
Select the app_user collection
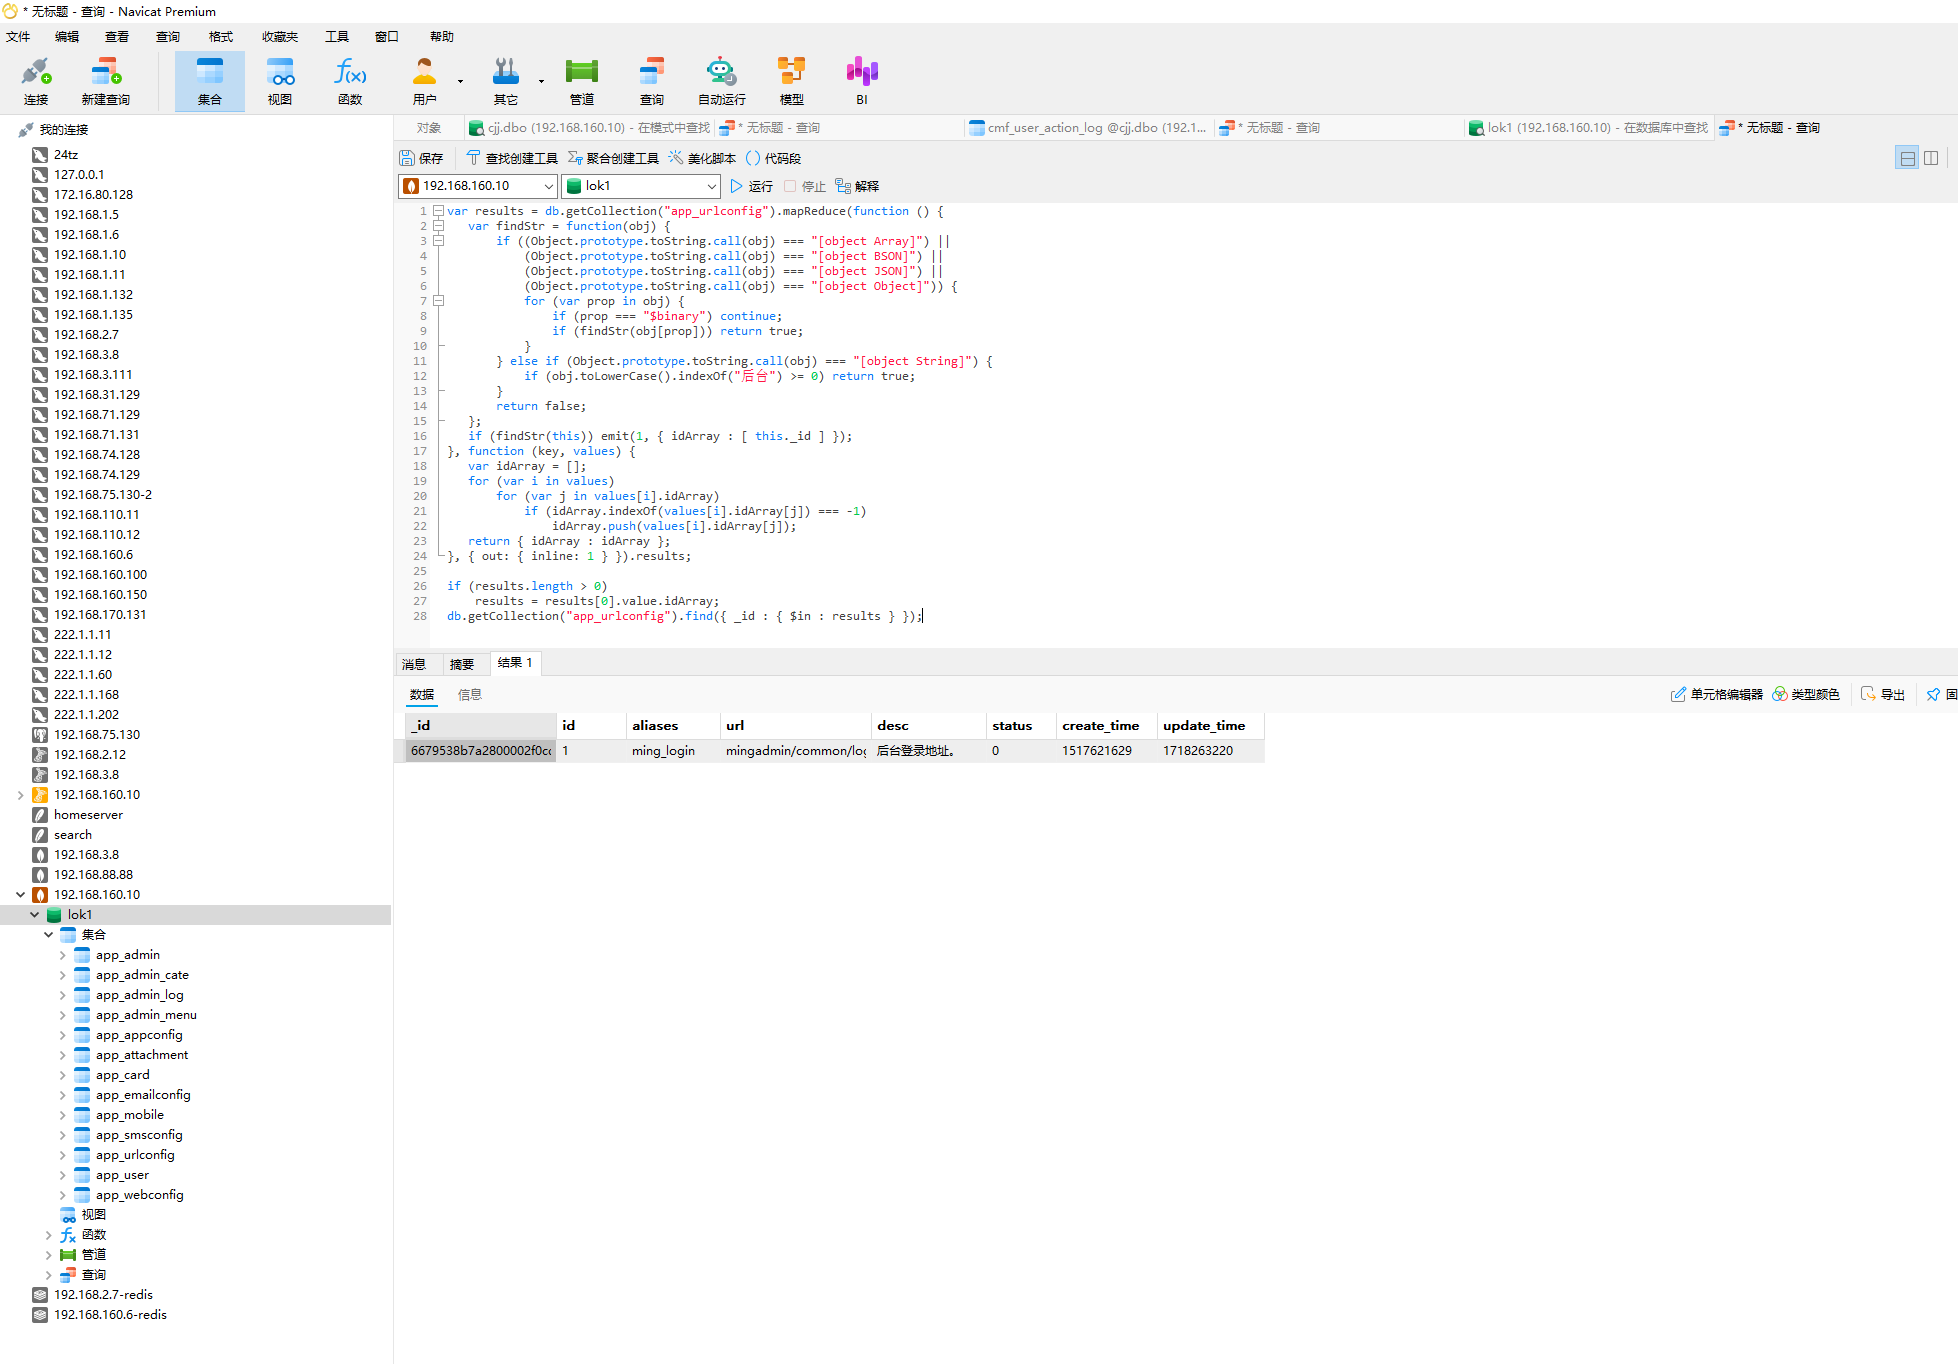122,1175
